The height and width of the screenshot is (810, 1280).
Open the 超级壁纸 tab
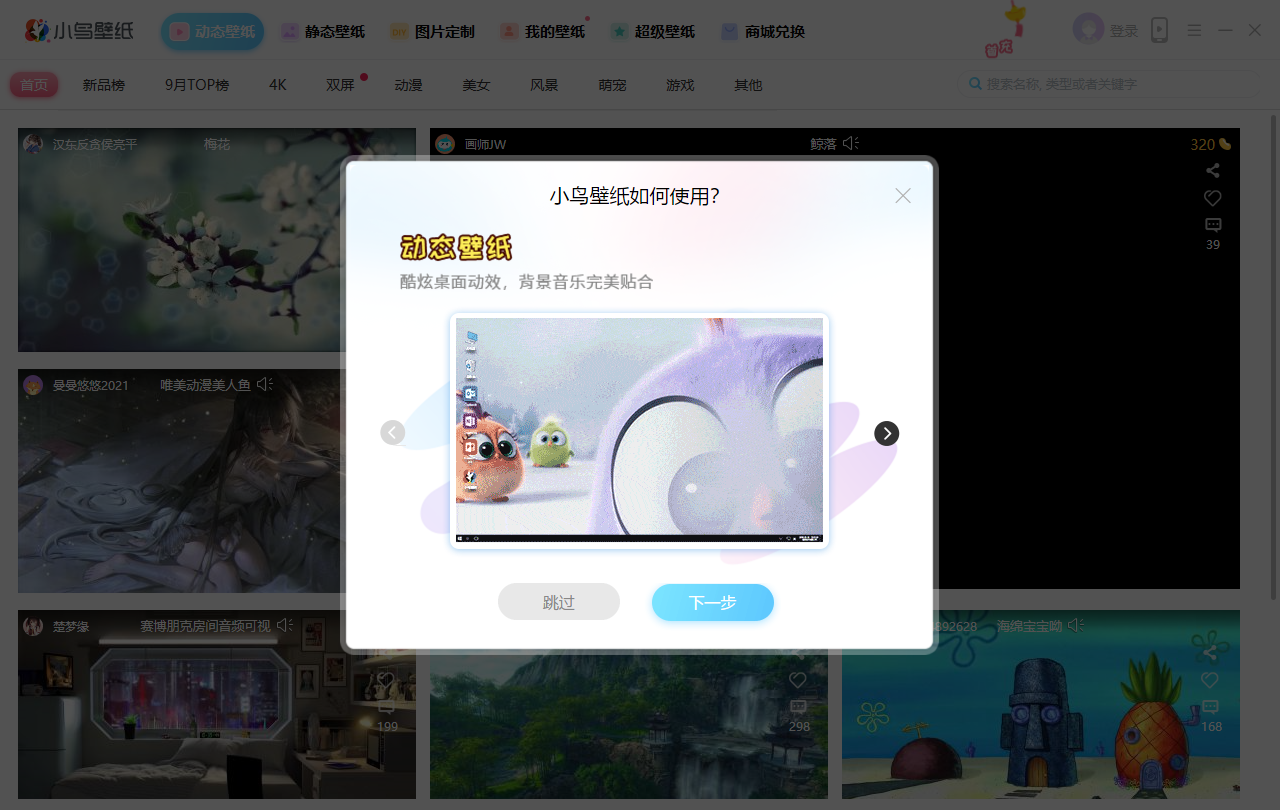pos(653,32)
